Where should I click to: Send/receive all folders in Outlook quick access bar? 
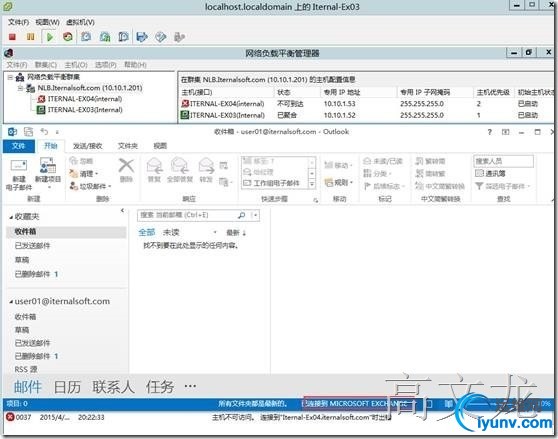[x=28, y=132]
